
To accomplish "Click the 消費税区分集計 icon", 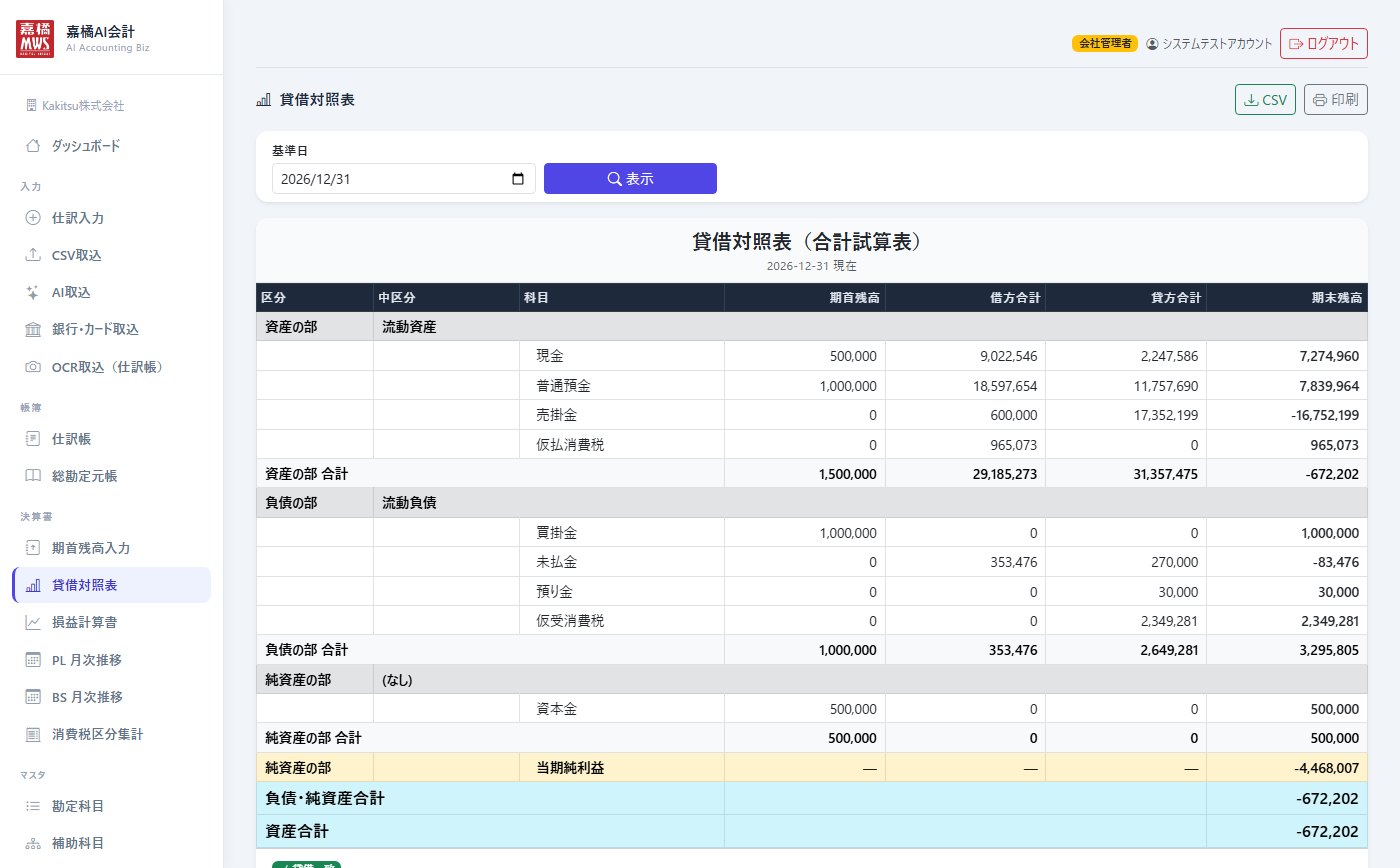I will click(33, 734).
